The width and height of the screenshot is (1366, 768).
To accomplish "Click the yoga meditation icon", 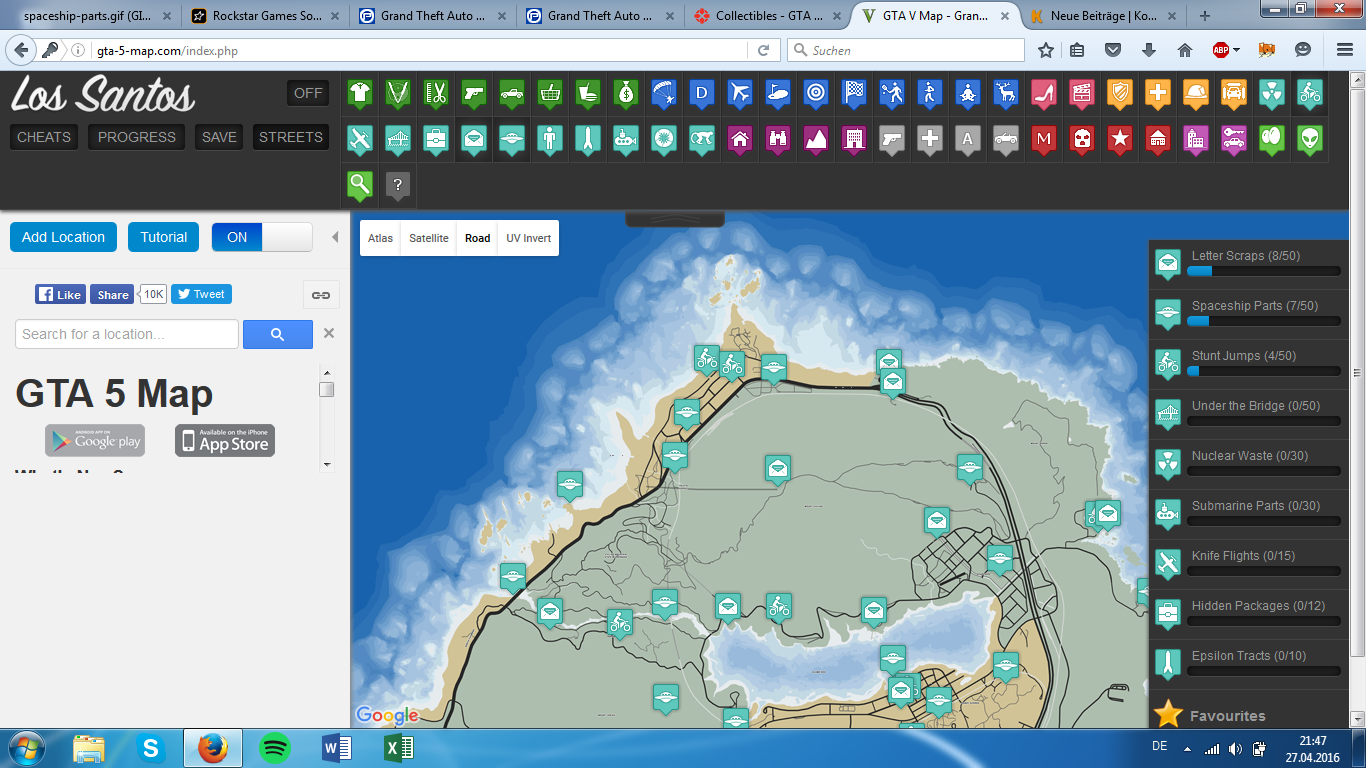I will pyautogui.click(x=967, y=94).
